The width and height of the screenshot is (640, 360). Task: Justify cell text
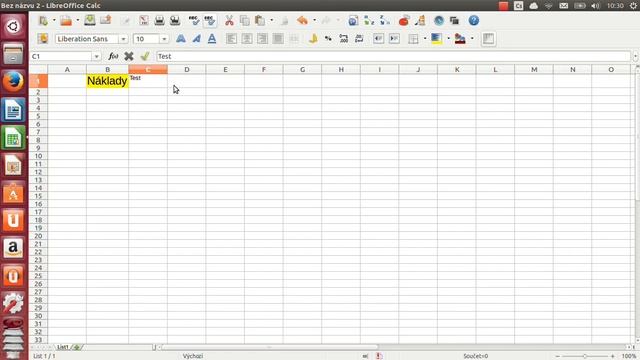click(x=278, y=39)
